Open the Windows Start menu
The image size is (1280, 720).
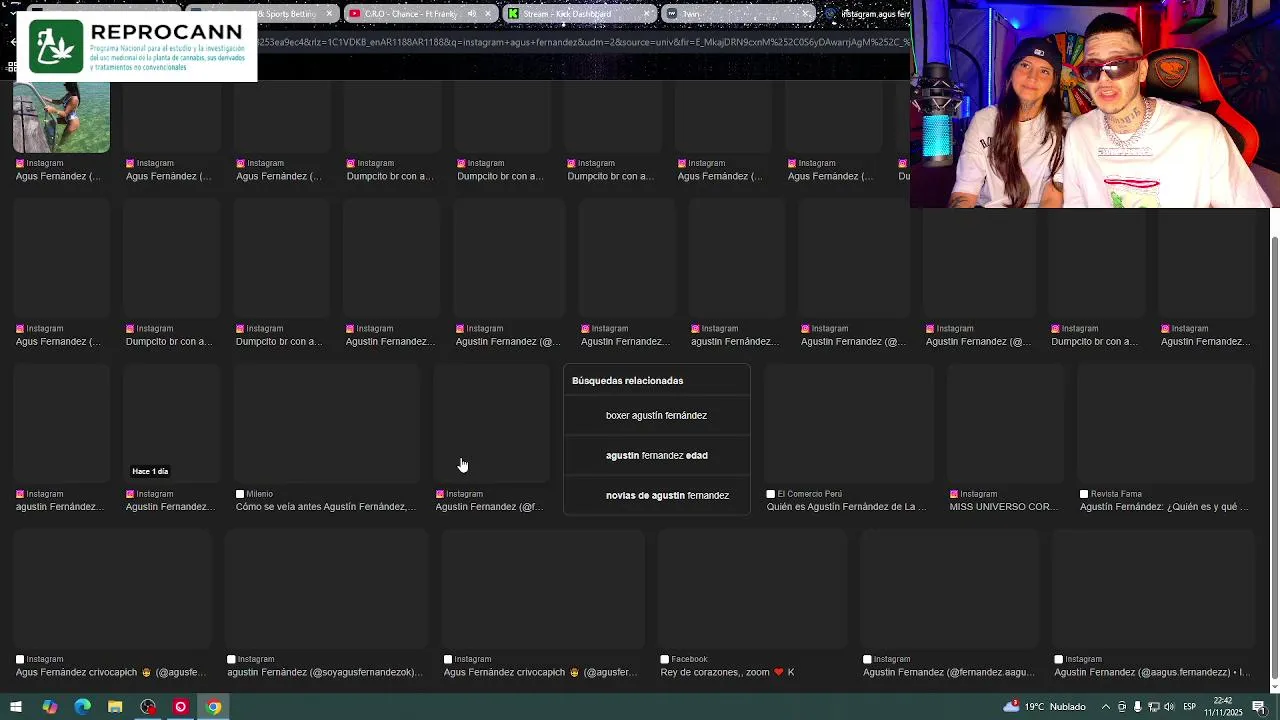point(16,707)
